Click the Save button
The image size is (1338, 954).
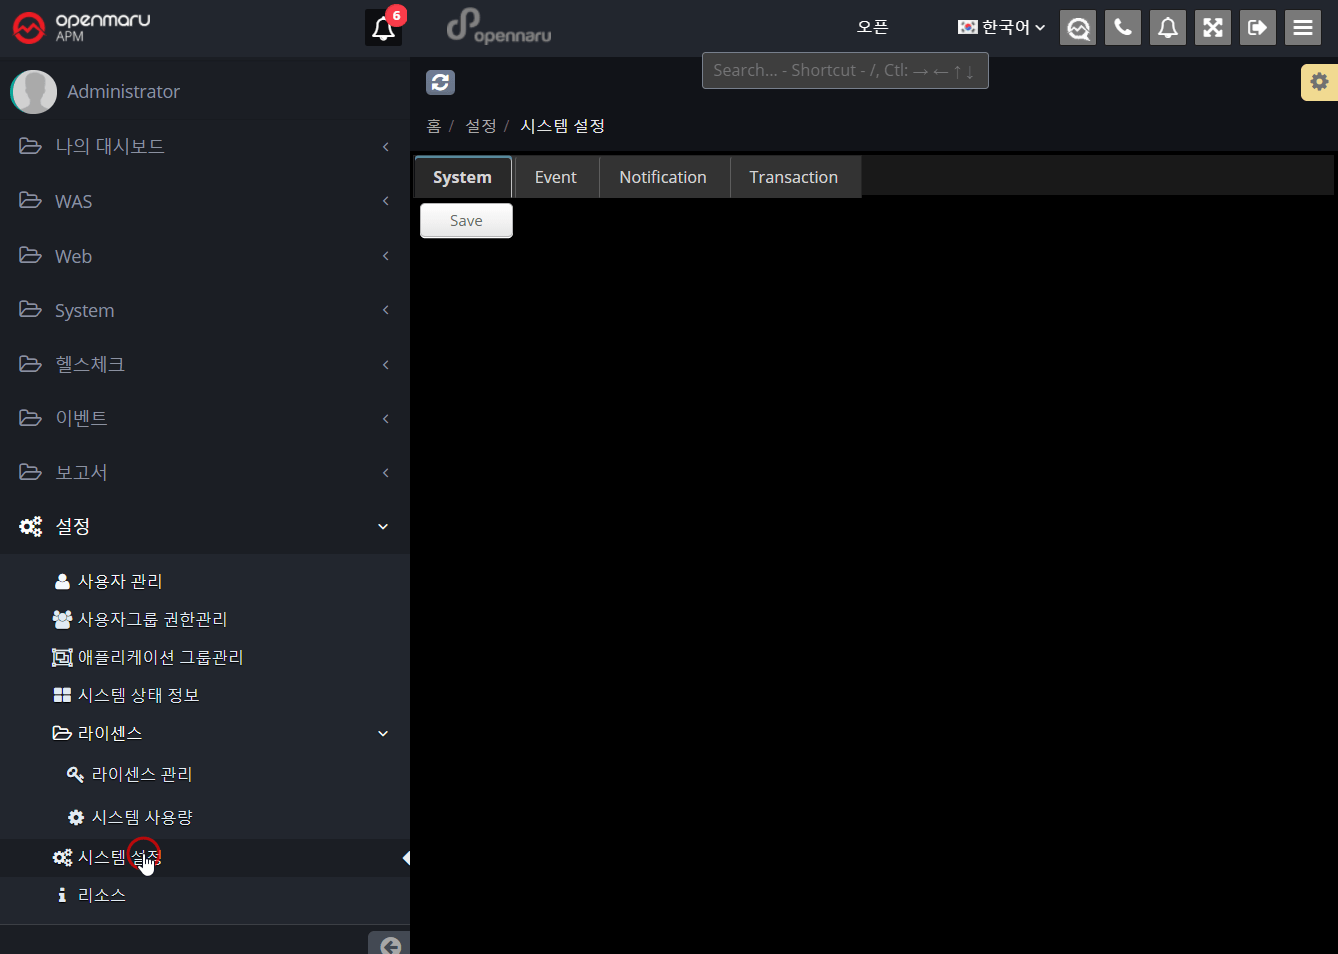(x=466, y=221)
